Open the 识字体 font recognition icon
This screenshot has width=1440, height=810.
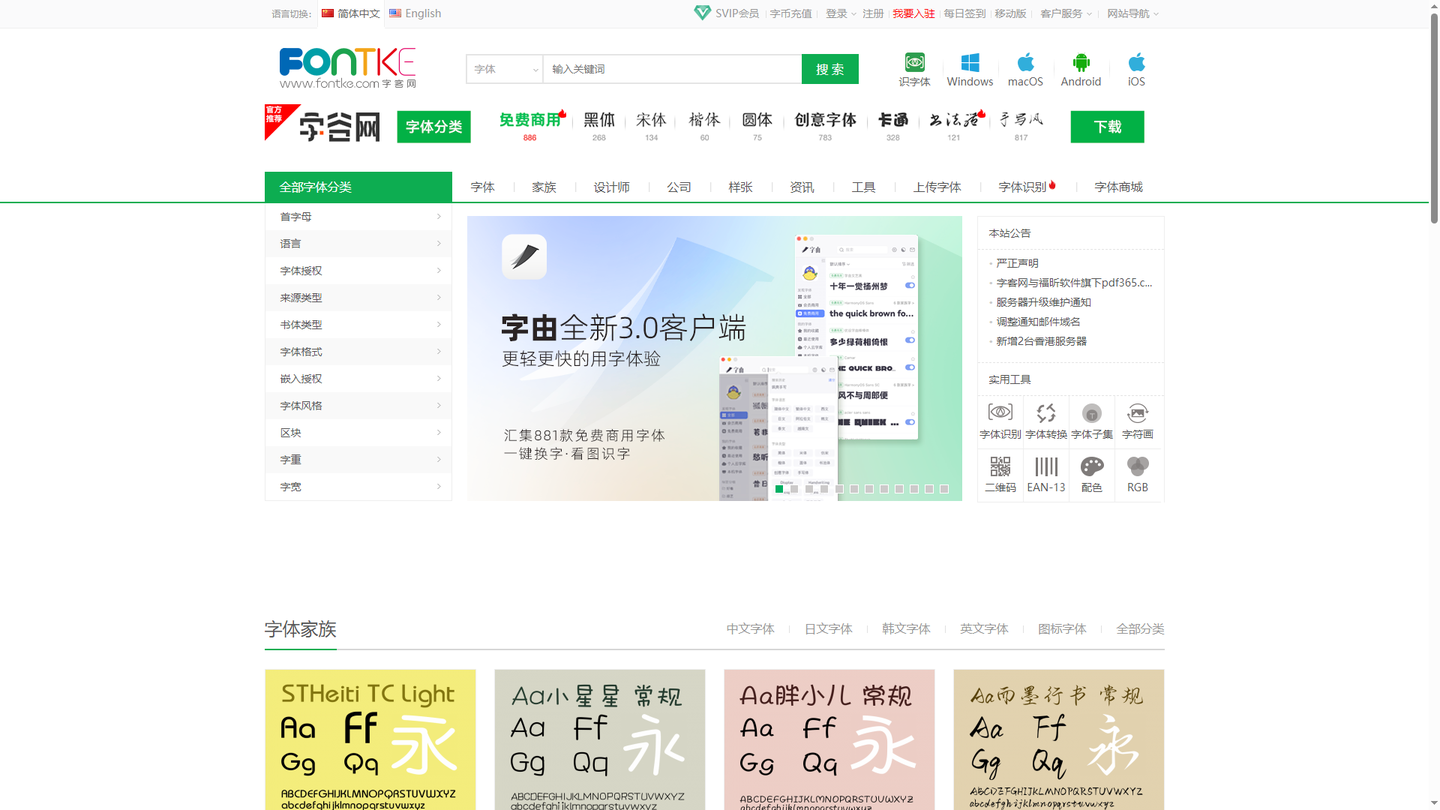click(914, 70)
